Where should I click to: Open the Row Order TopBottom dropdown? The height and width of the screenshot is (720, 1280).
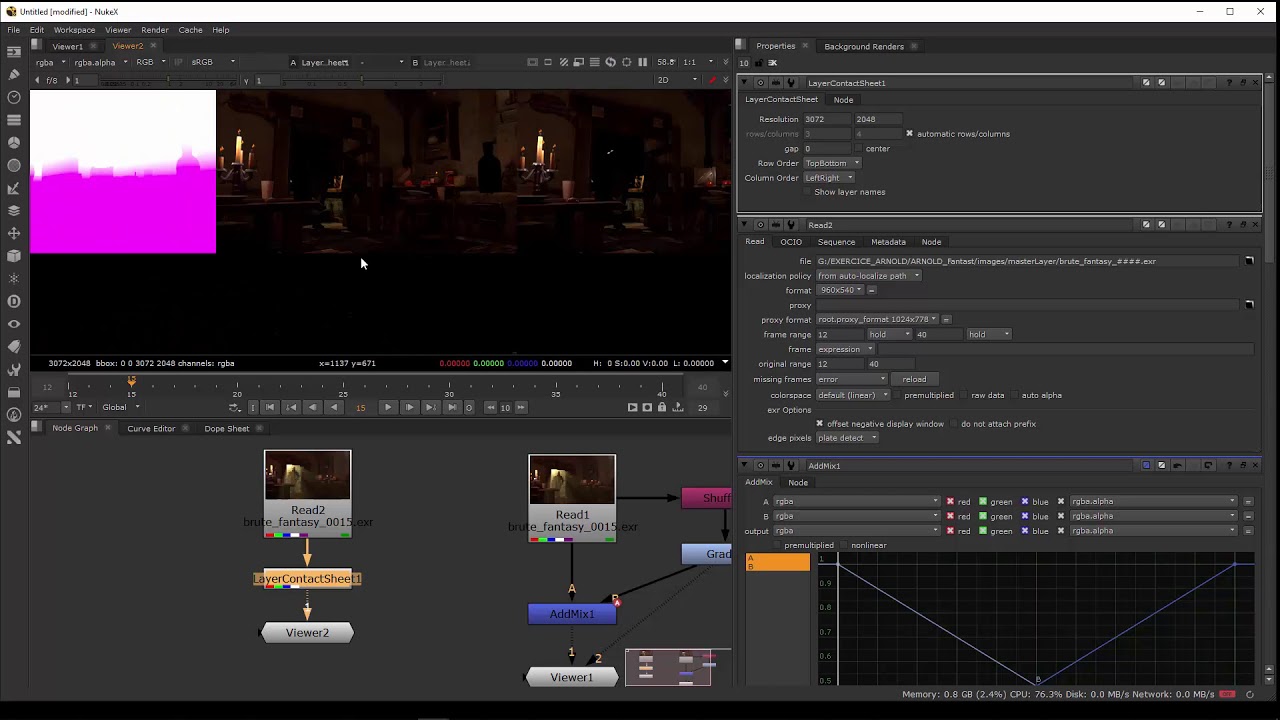click(x=832, y=163)
